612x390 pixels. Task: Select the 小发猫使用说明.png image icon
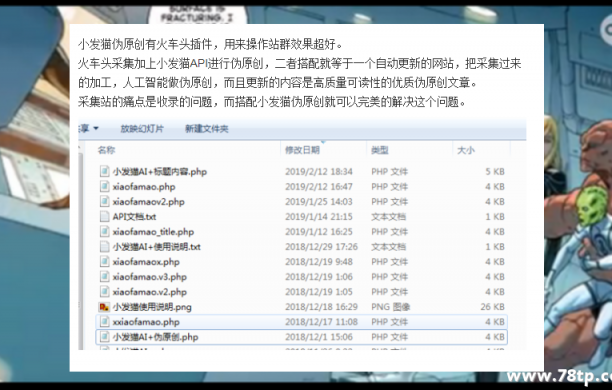(104, 307)
